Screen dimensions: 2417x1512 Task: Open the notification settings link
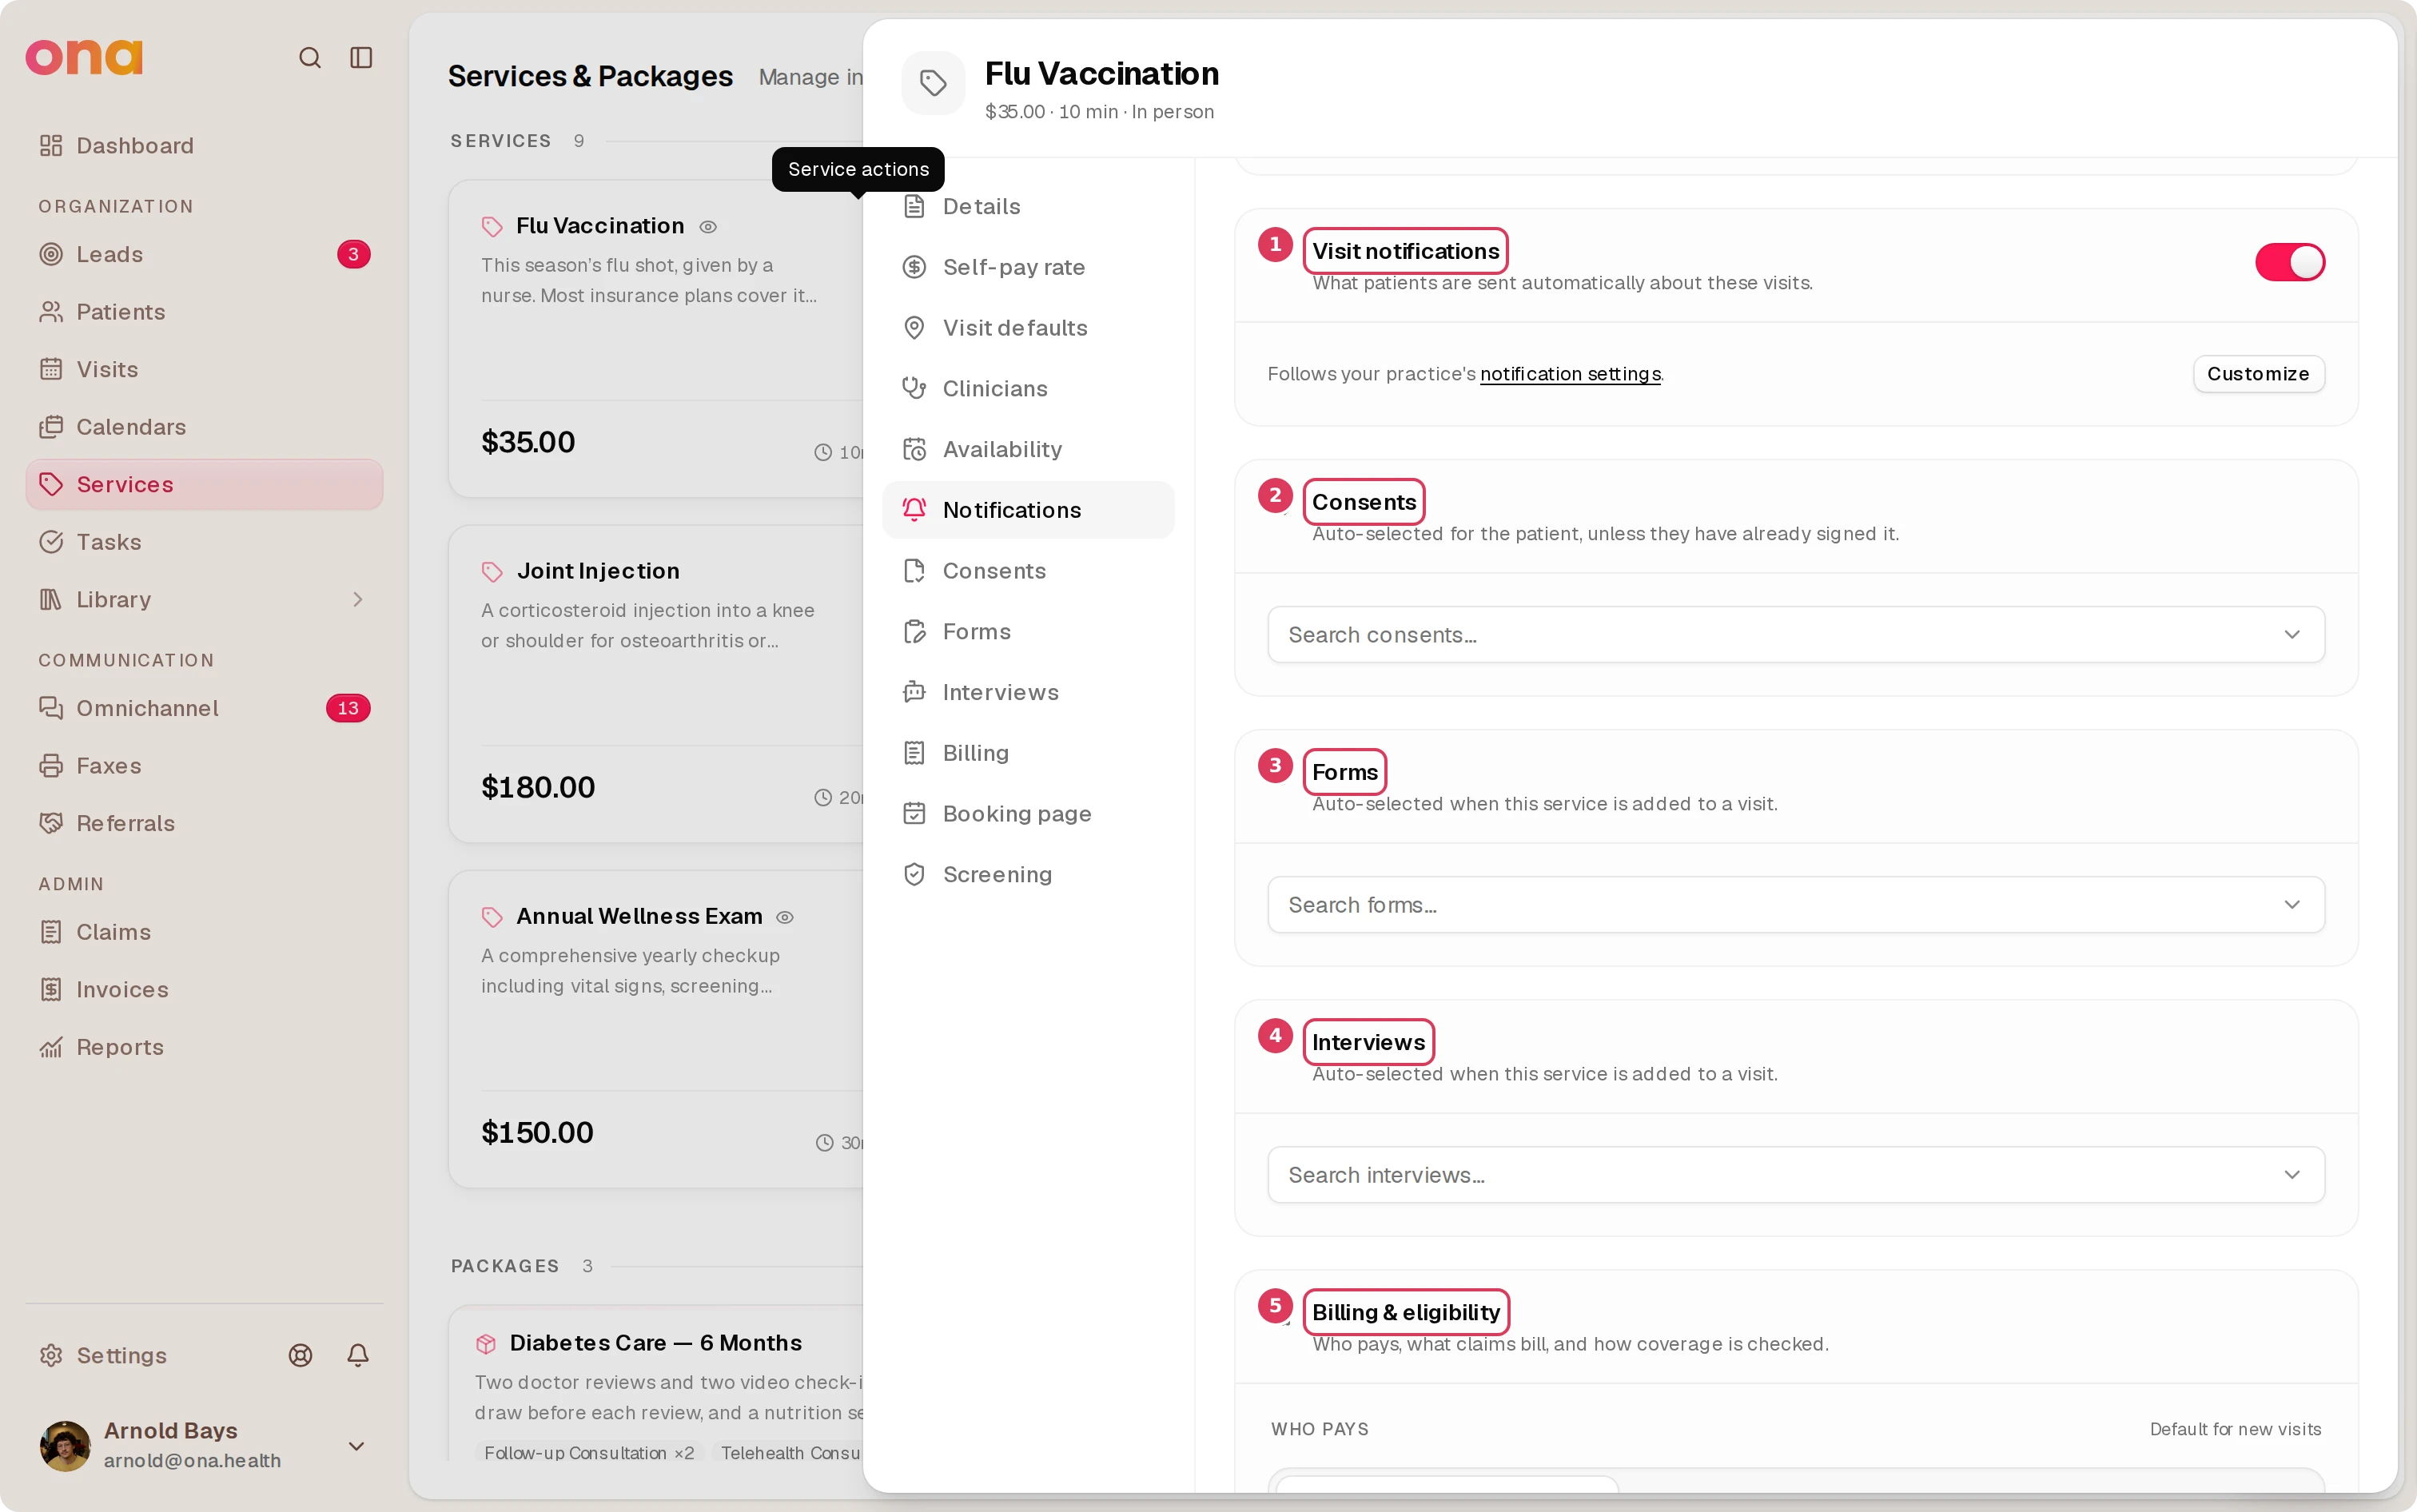point(1570,374)
